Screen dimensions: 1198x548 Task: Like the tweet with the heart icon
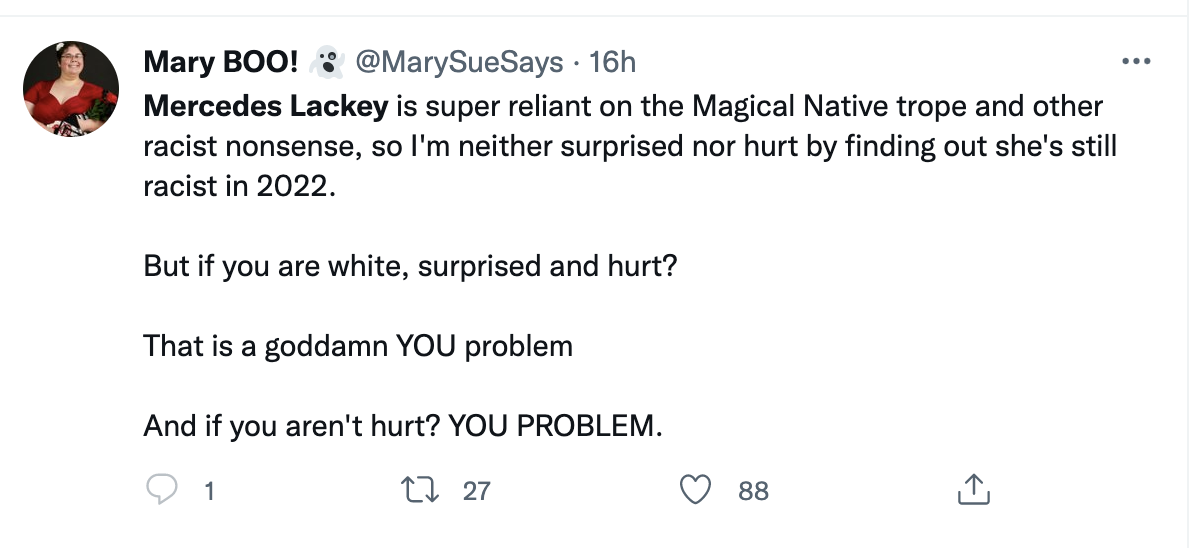[x=694, y=490]
